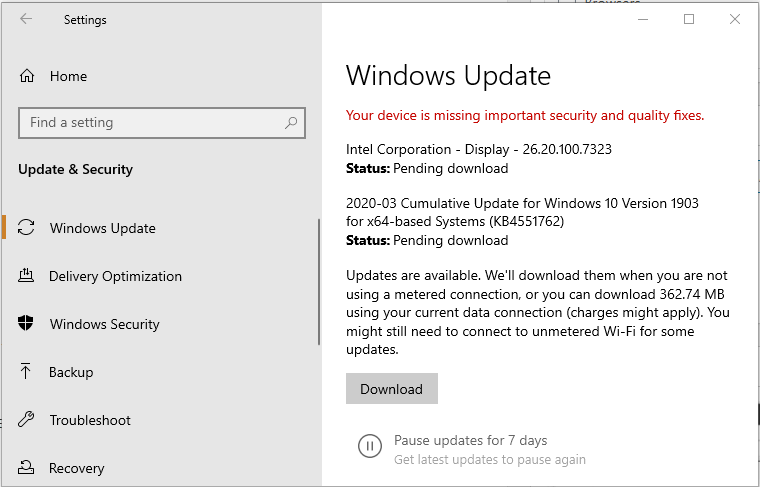
Task: Click the Recovery icon in sidebar
Action: tap(26, 467)
